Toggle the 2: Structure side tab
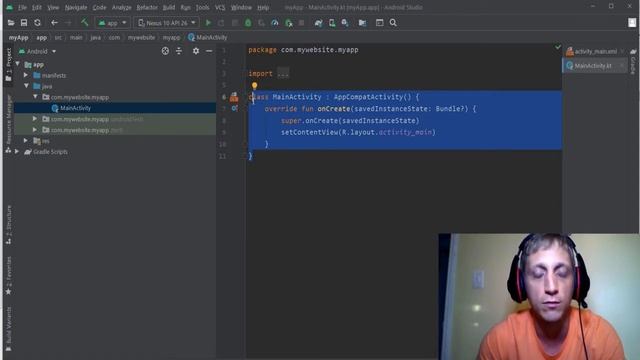The image size is (640, 360). tap(9, 224)
